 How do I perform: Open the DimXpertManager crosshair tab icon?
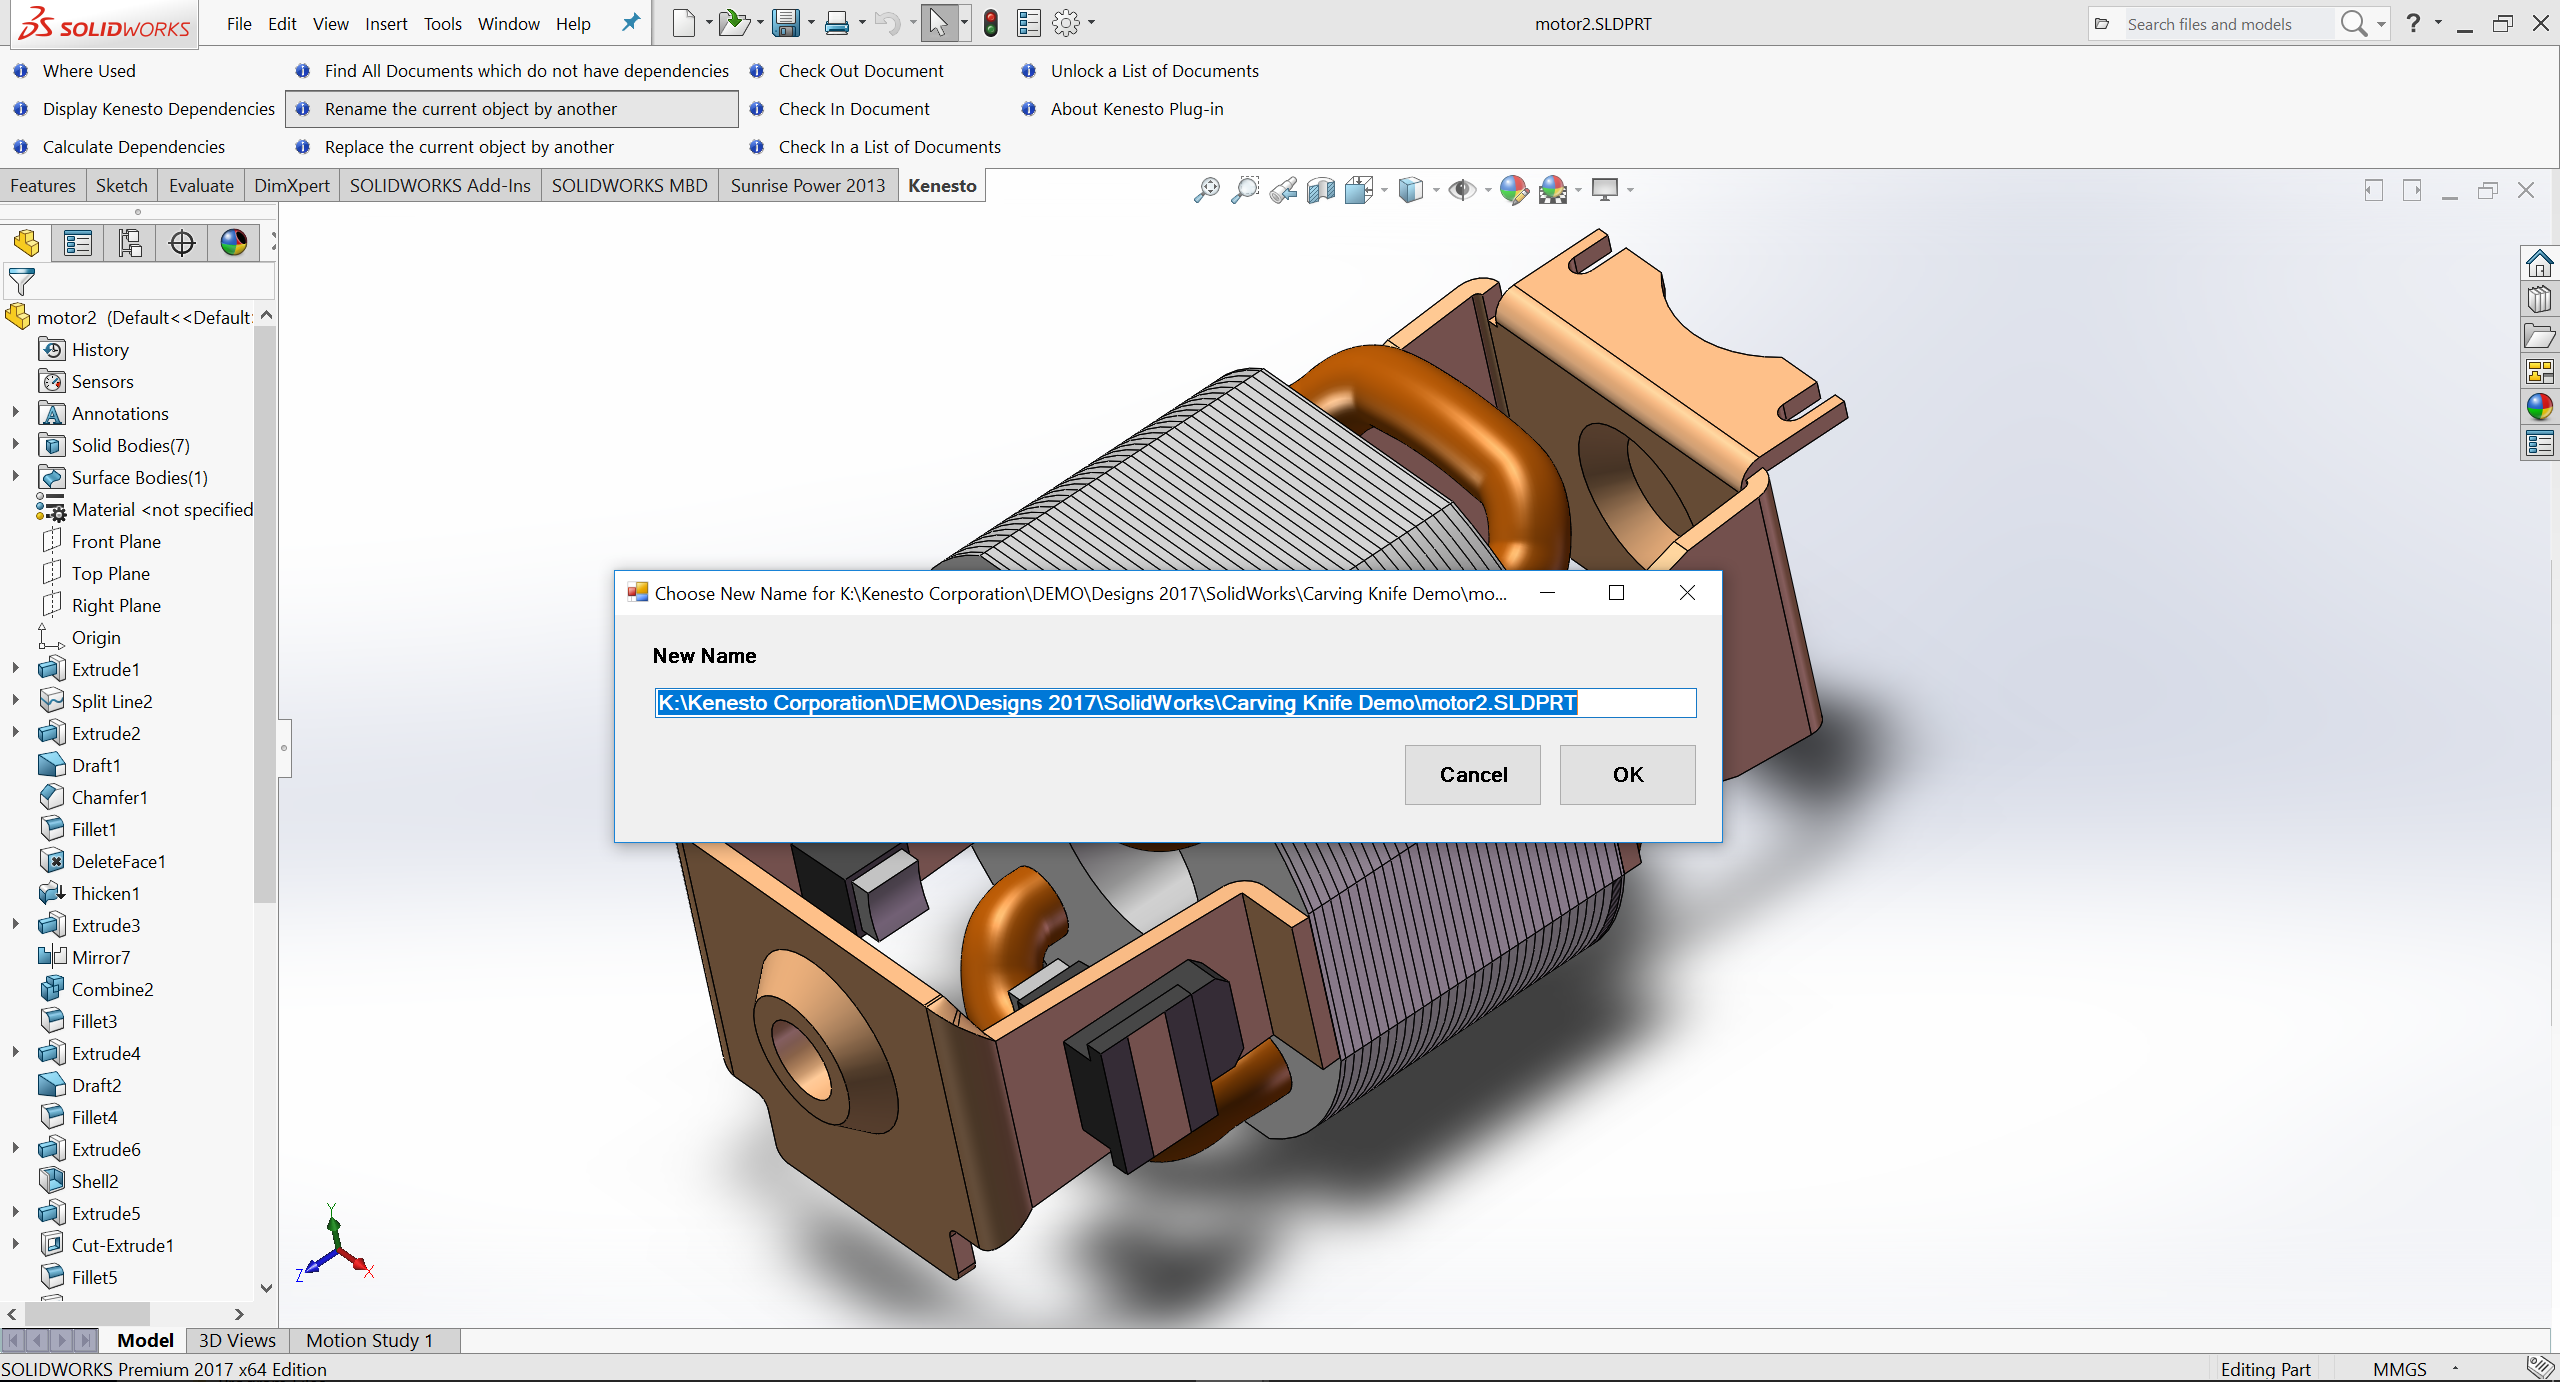[x=182, y=243]
